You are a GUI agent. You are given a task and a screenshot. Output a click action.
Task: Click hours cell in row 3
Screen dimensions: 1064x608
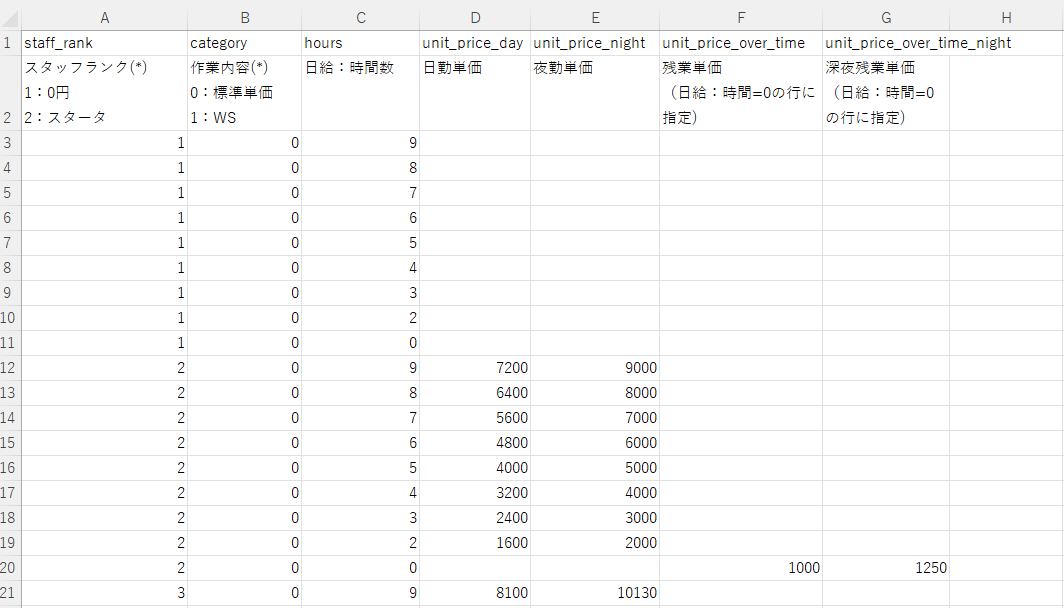pyautogui.click(x=360, y=143)
